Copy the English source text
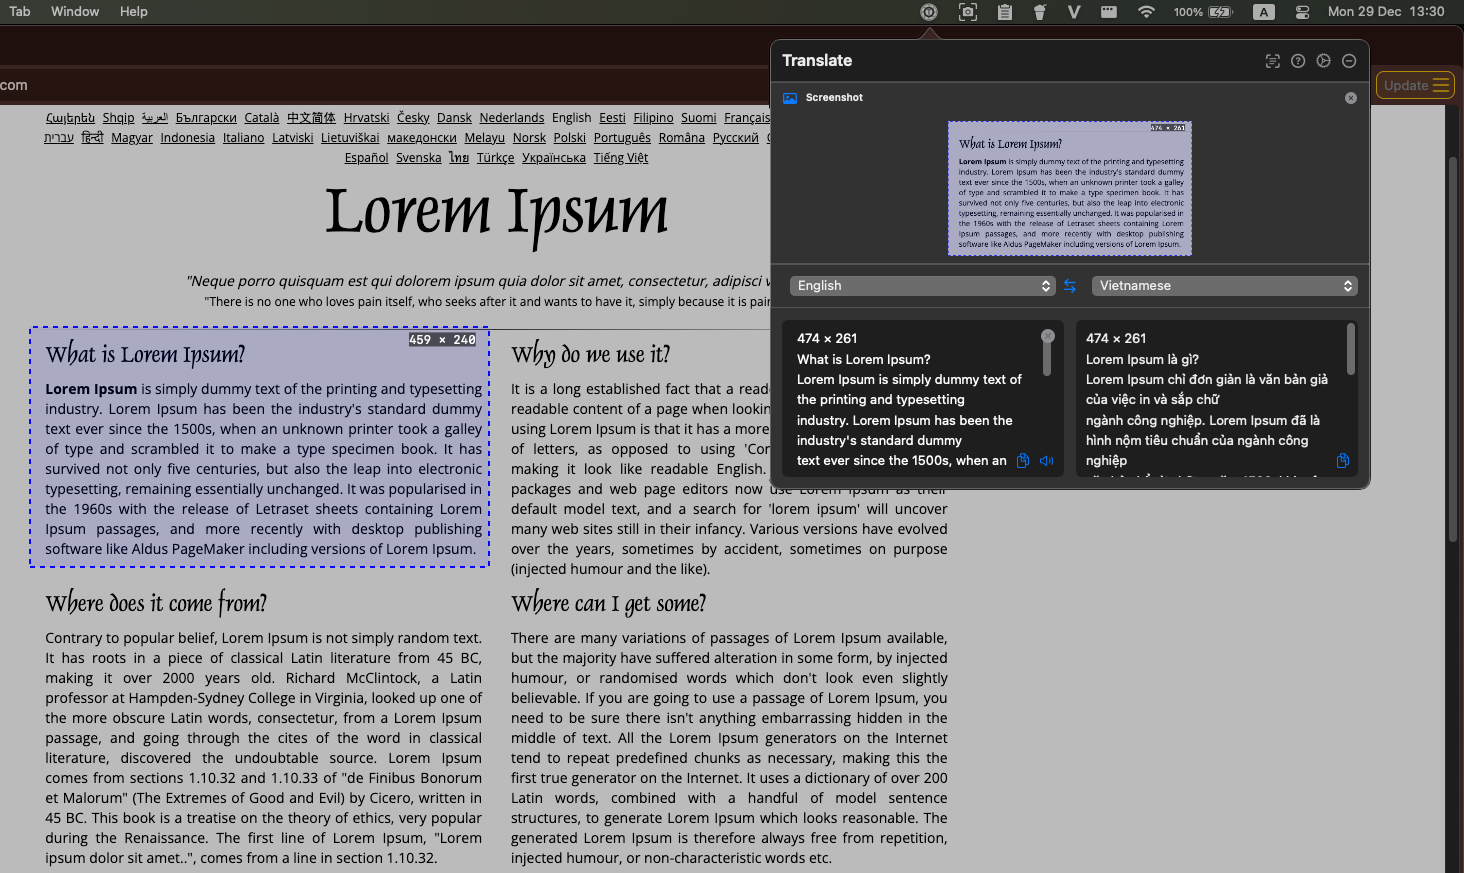The image size is (1464, 873). [x=1022, y=460]
